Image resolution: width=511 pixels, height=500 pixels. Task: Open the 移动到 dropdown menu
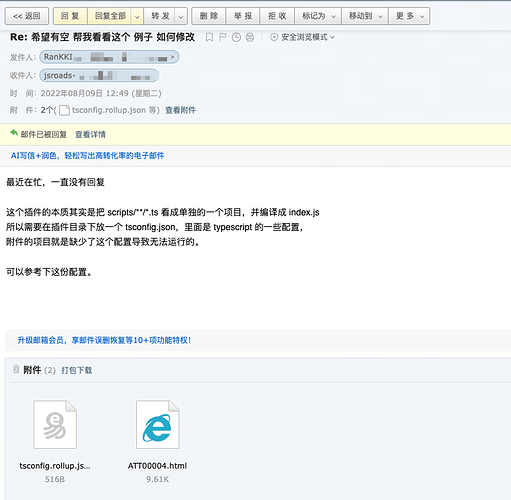coord(365,16)
